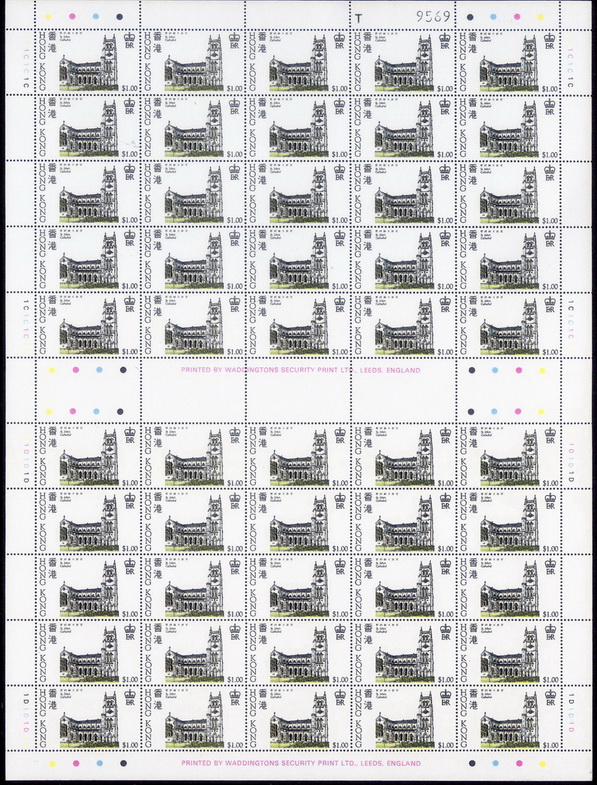Select the last stamp in the top row
597x785 pixels.
(x=508, y=62)
